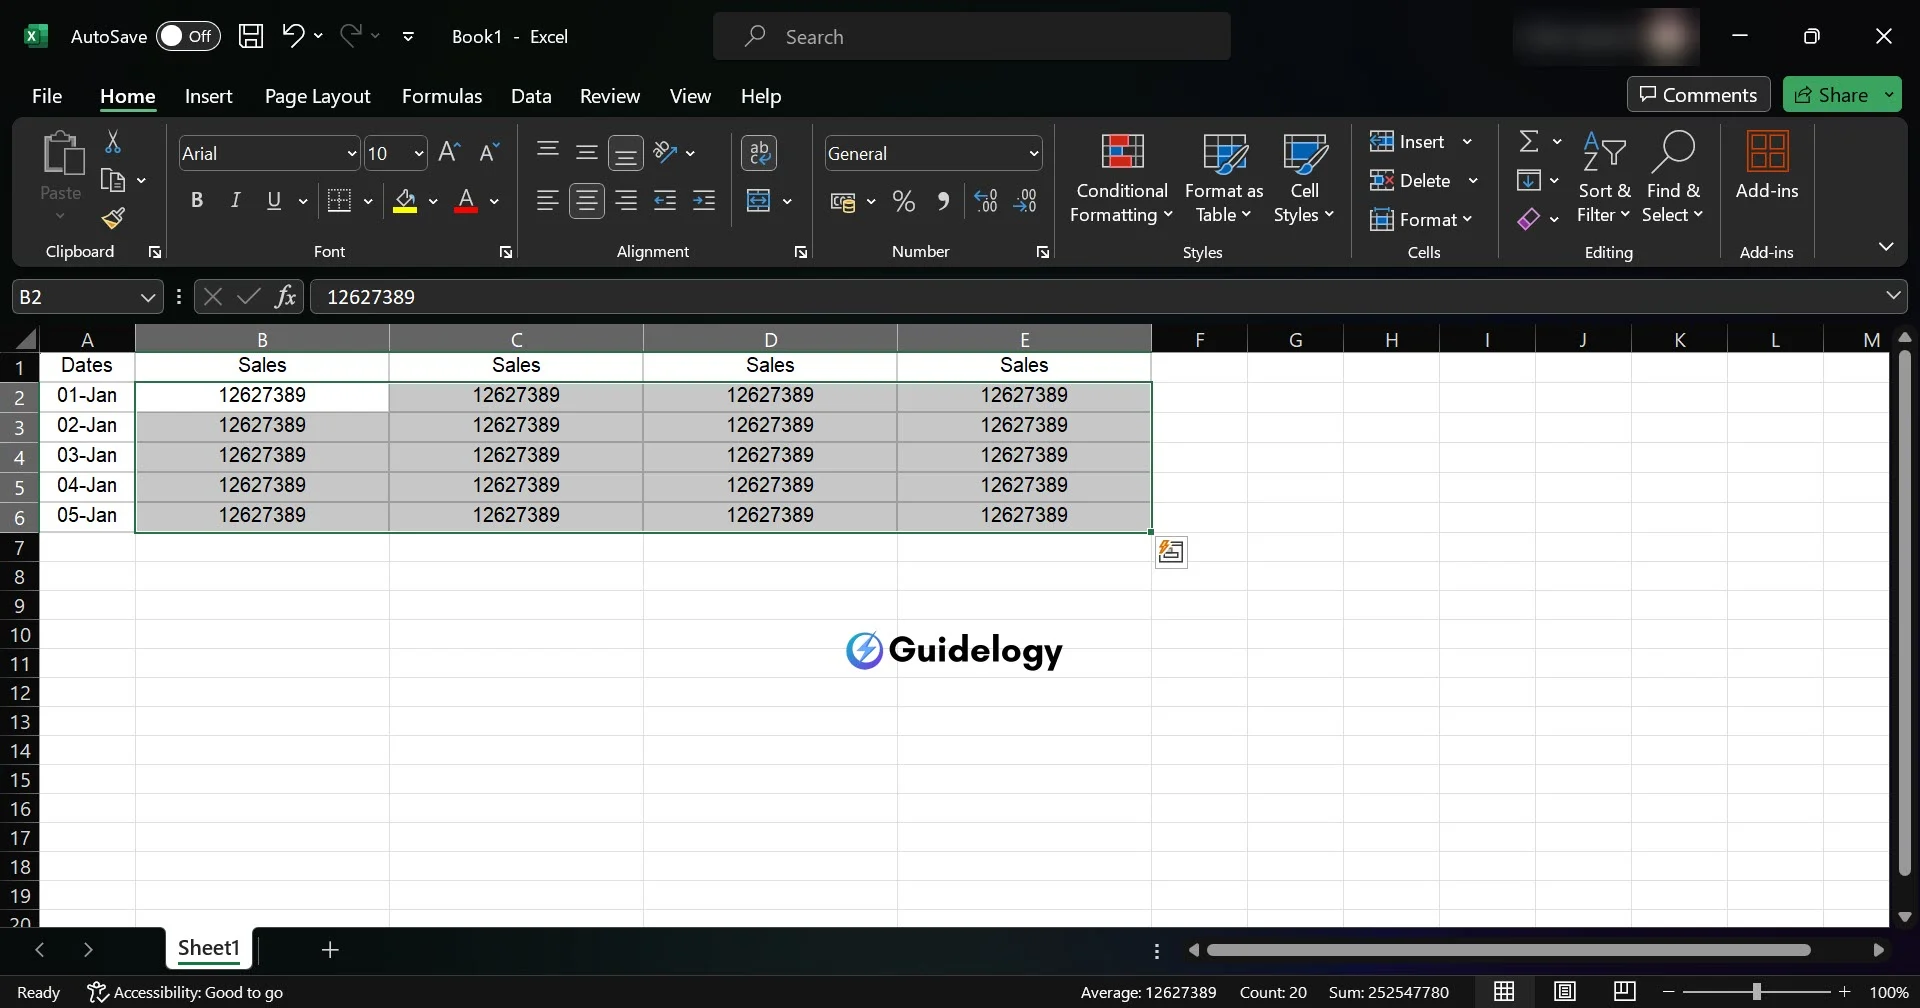
Task: Switch to Page Layout view in status bar
Action: point(1565,991)
